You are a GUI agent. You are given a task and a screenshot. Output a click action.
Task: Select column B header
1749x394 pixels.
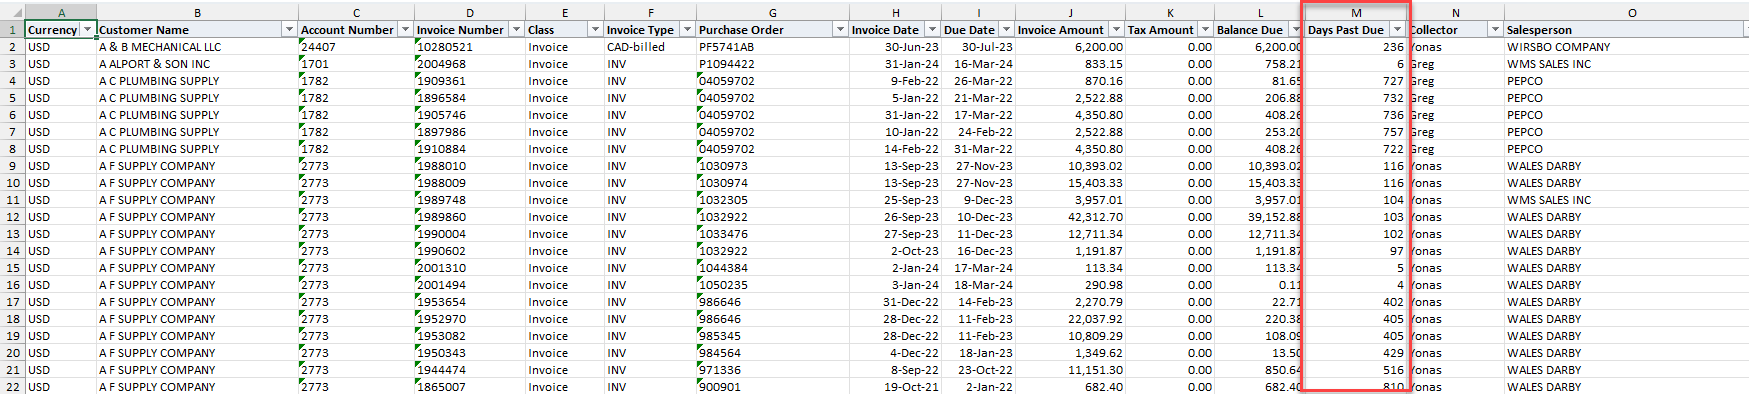197,13
